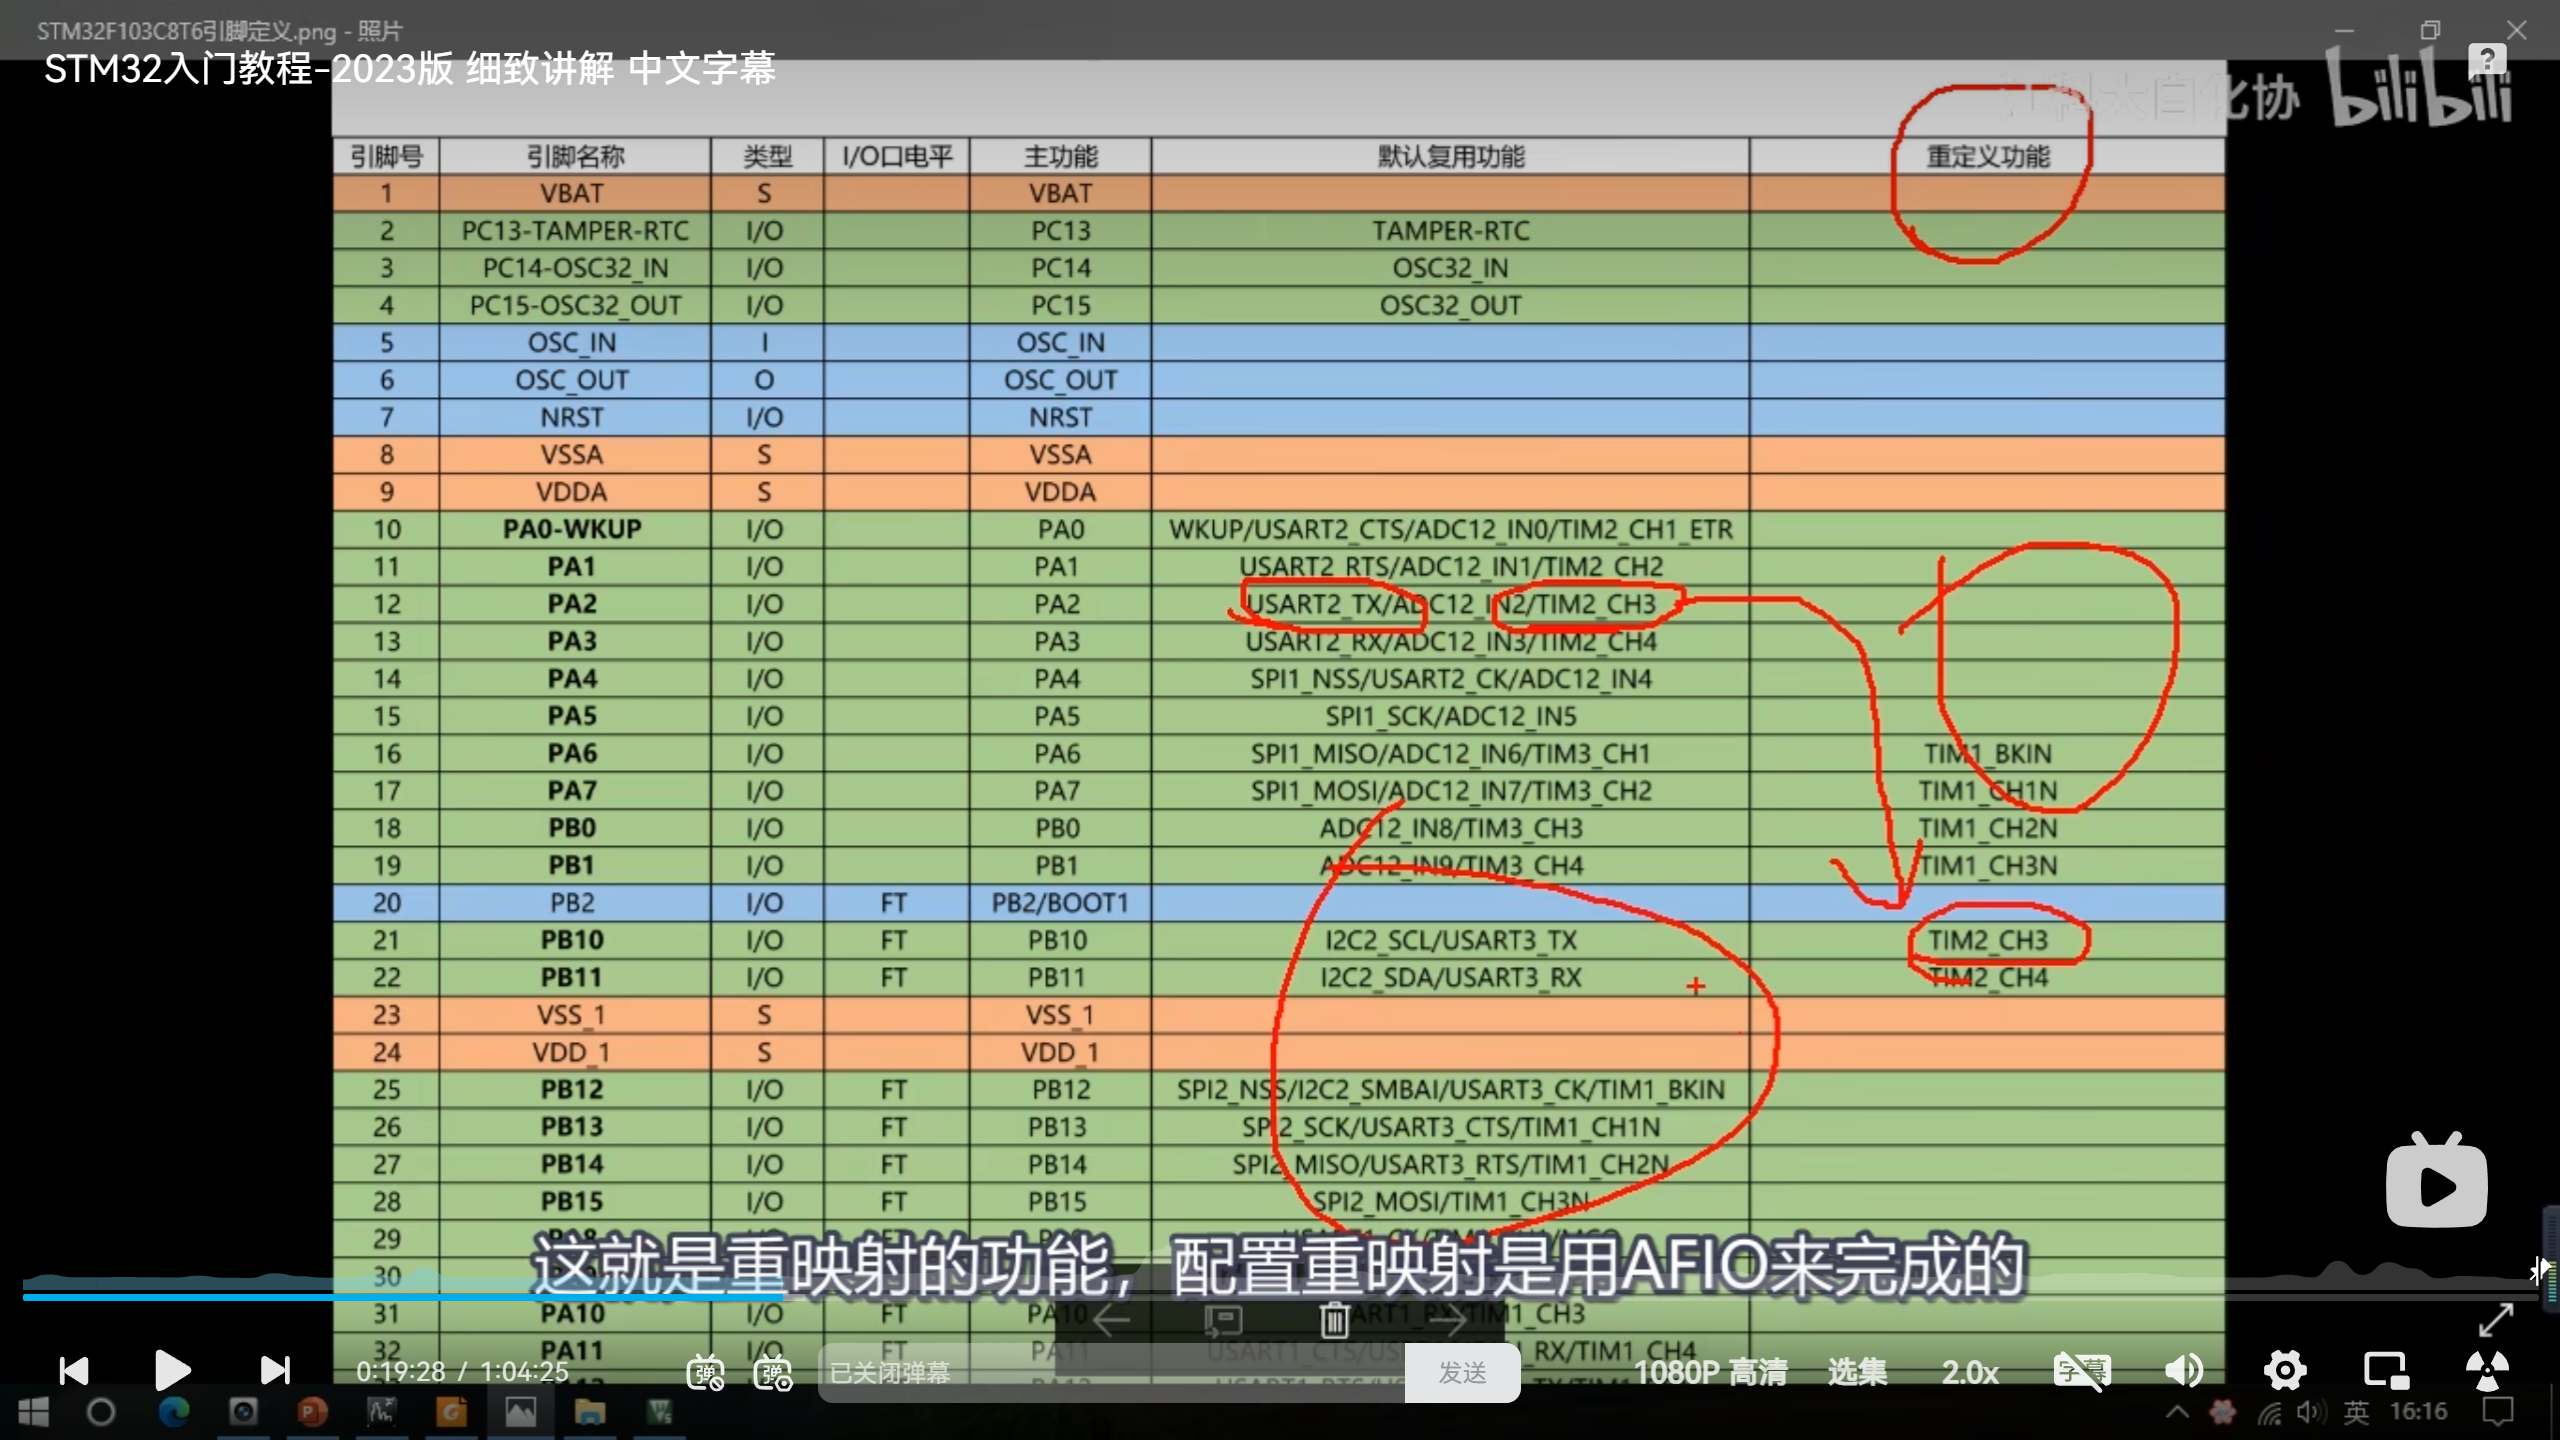Toggle subtitles off with 字幕 icon
The width and height of the screenshot is (2560, 1440).
[x=2082, y=1370]
